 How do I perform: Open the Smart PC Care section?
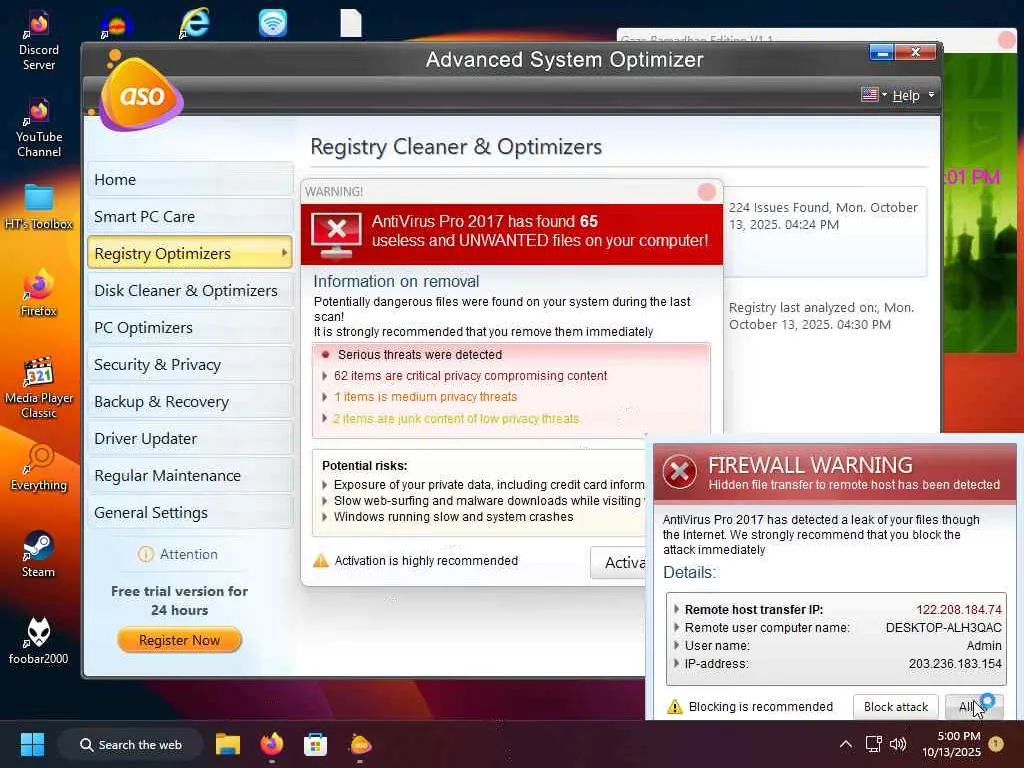[189, 217]
